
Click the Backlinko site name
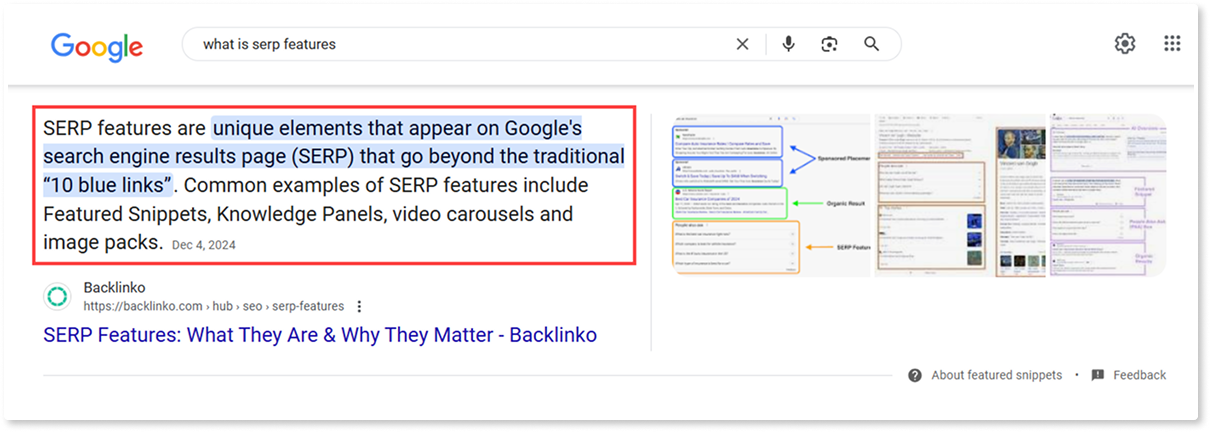[x=115, y=288]
